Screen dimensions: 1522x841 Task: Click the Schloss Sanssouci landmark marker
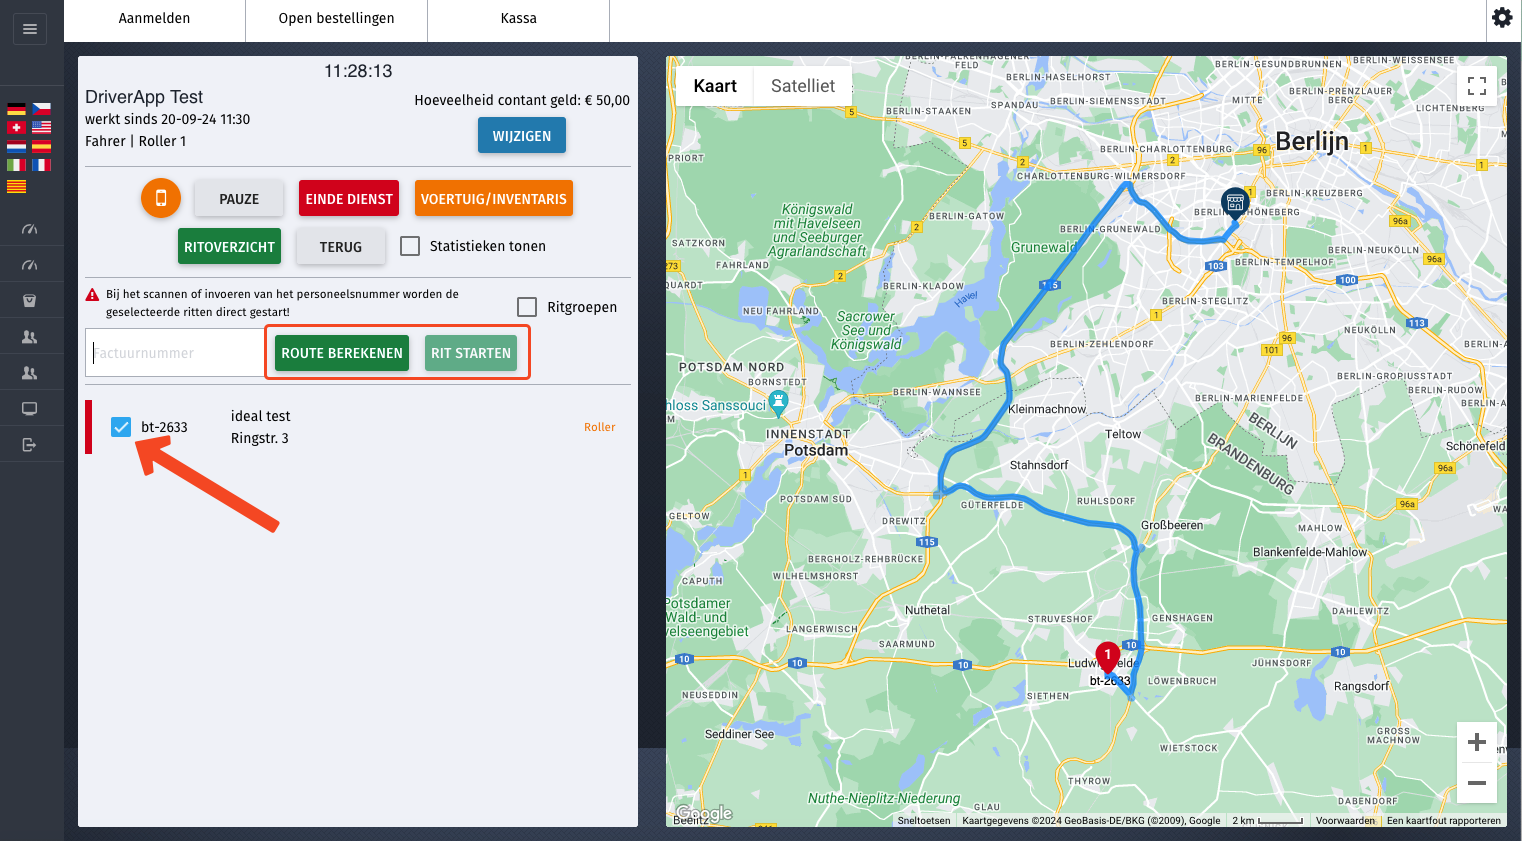pos(778,402)
